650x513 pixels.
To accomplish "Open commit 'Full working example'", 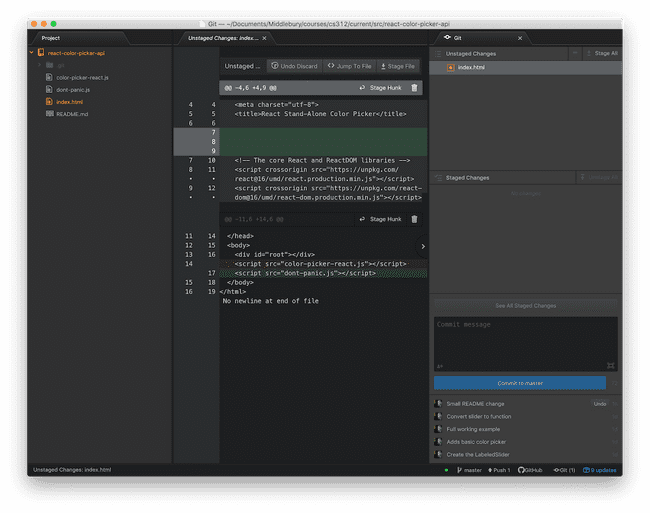I will (473, 429).
